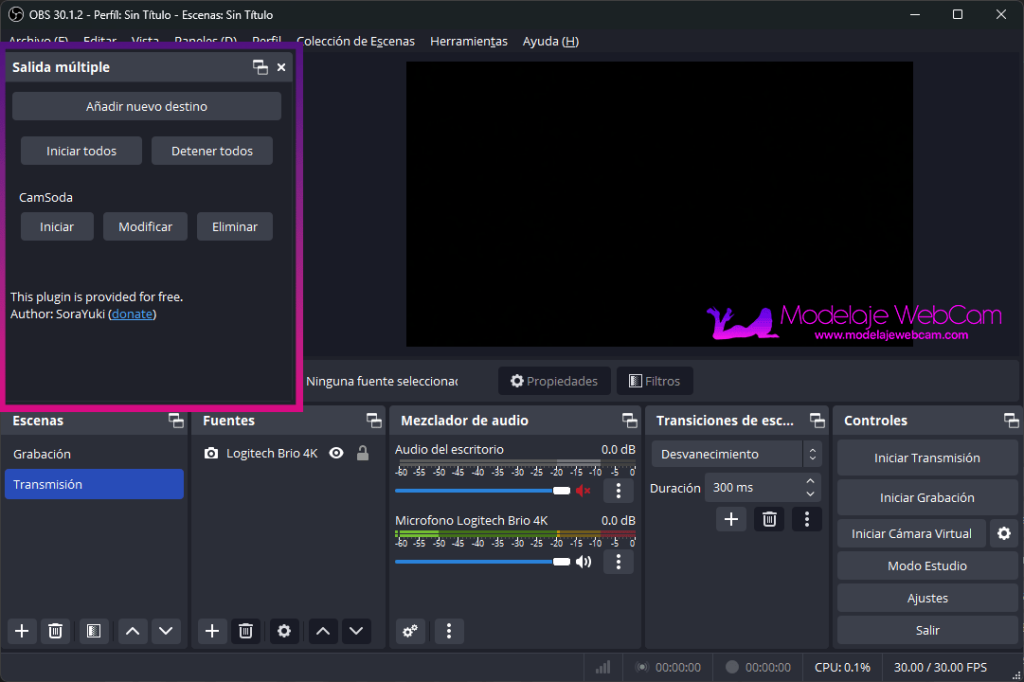
Task: Toggle lock on Logitech Brio 4K source
Action: [363, 453]
